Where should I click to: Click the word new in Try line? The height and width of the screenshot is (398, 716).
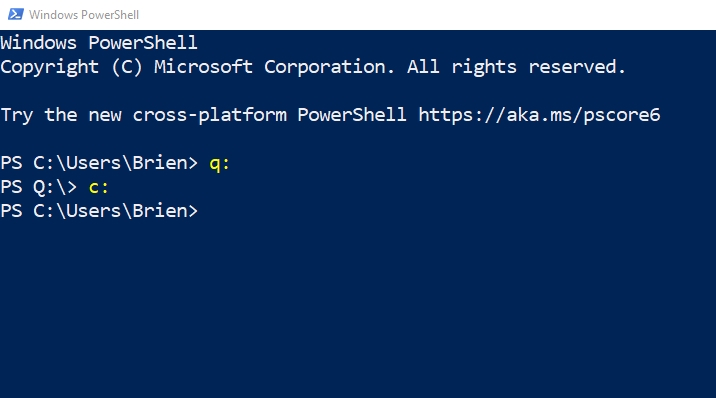click(105, 115)
